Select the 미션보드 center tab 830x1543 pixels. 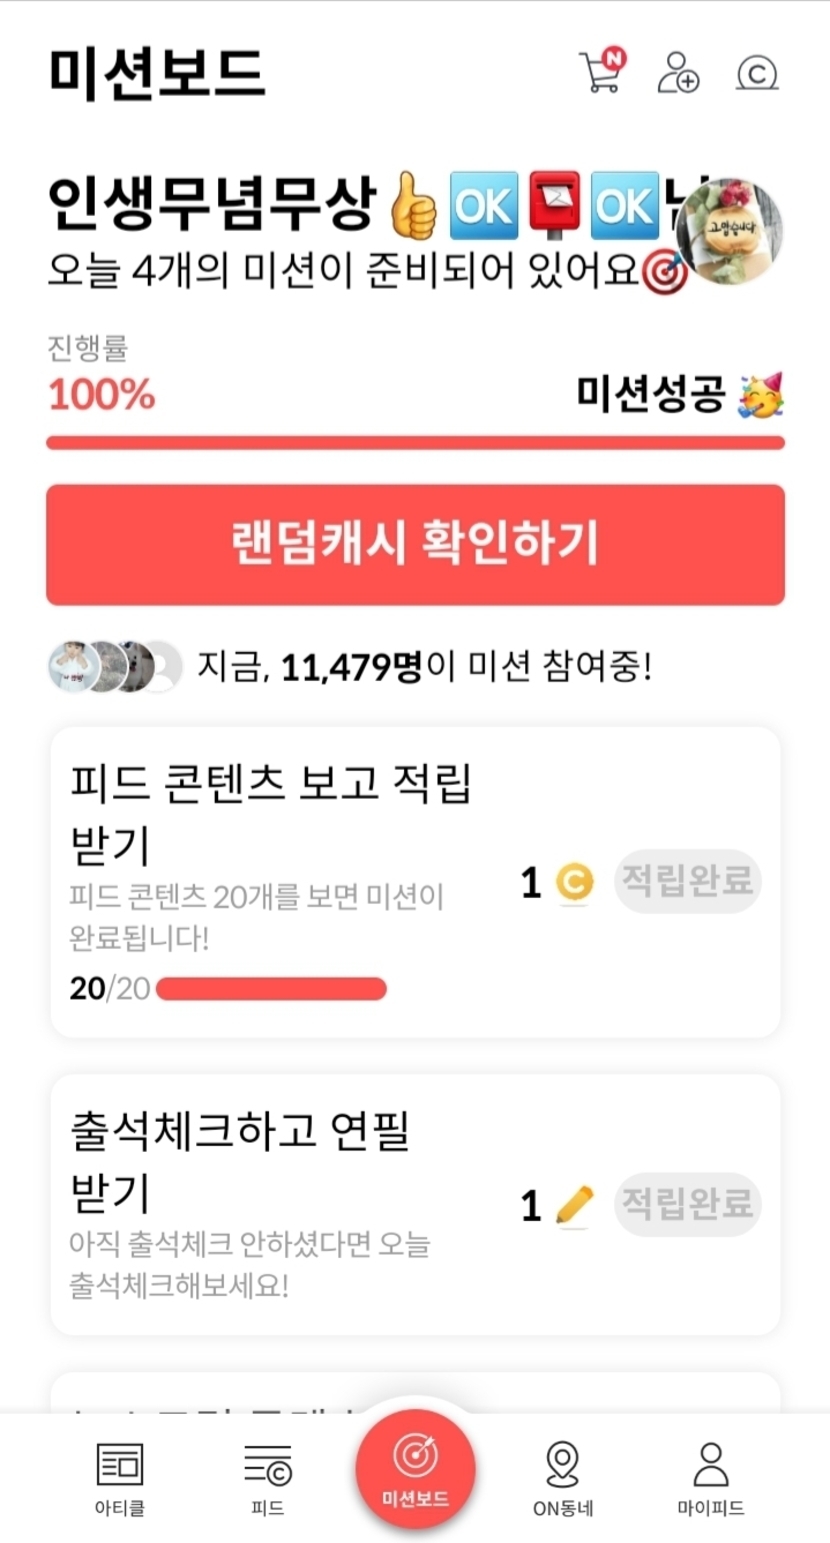point(415,1468)
